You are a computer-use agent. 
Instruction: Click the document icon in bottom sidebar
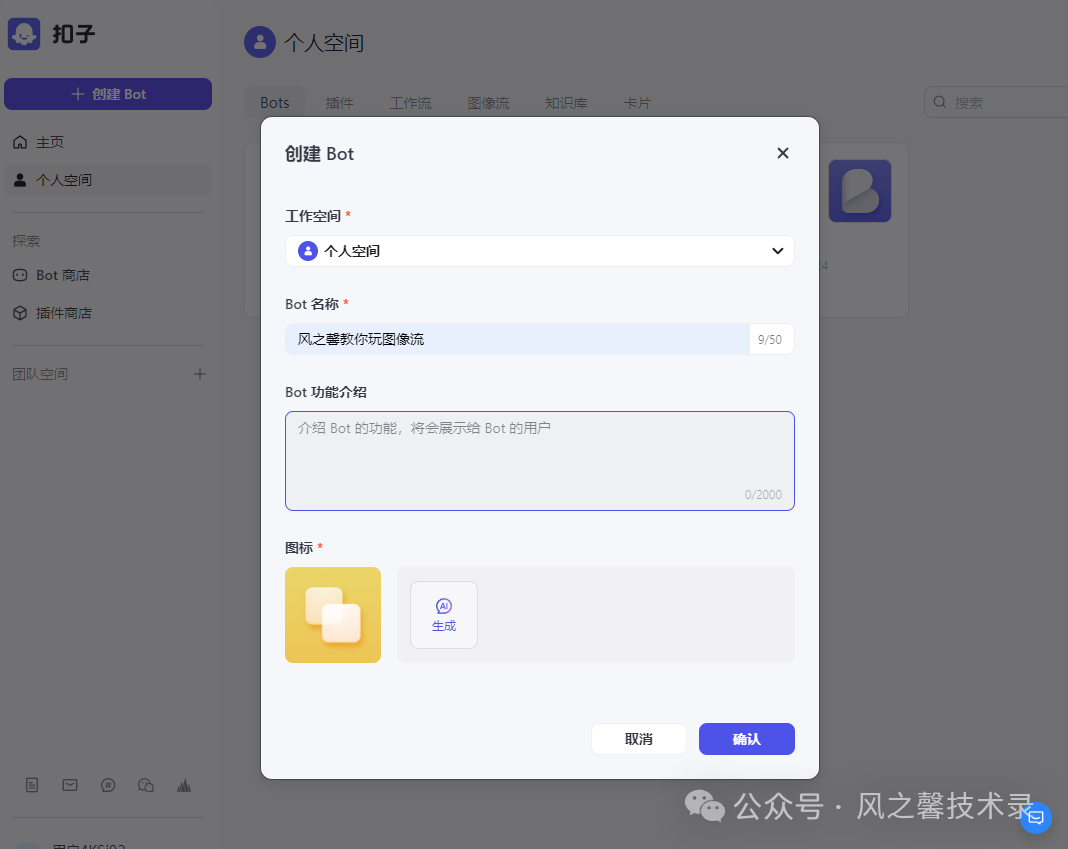(x=32, y=785)
